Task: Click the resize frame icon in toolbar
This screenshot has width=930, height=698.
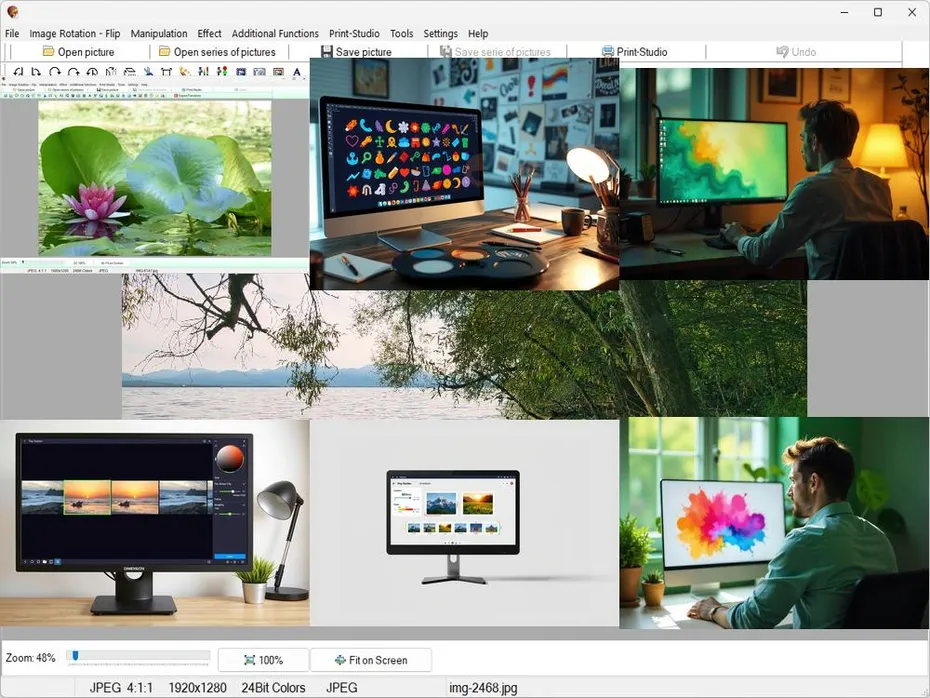Action: click(x=166, y=72)
